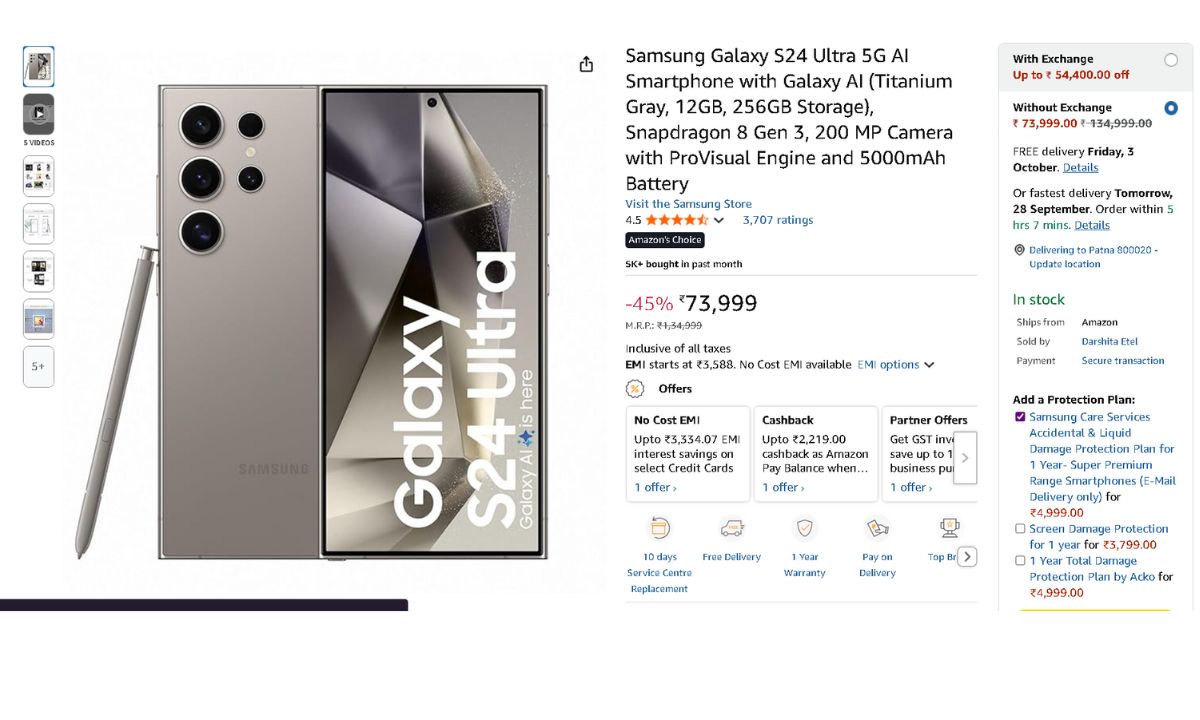Uncheck Samsung Care Services protection plan
Image resolution: width=1200 pixels, height=720 pixels.
(x=1020, y=417)
